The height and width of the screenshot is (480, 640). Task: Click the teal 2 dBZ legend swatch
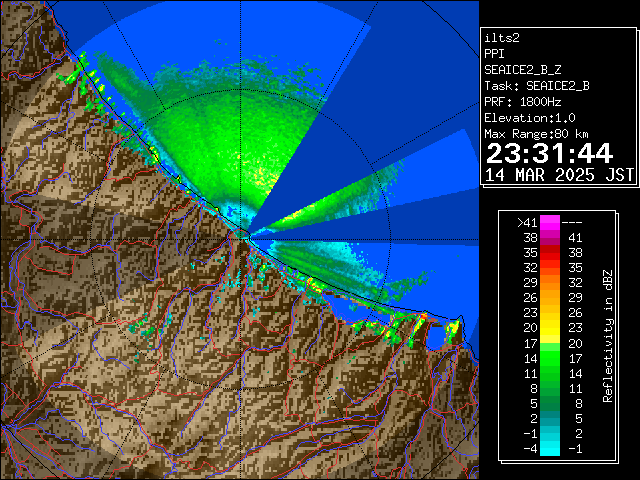pyautogui.click(x=550, y=418)
